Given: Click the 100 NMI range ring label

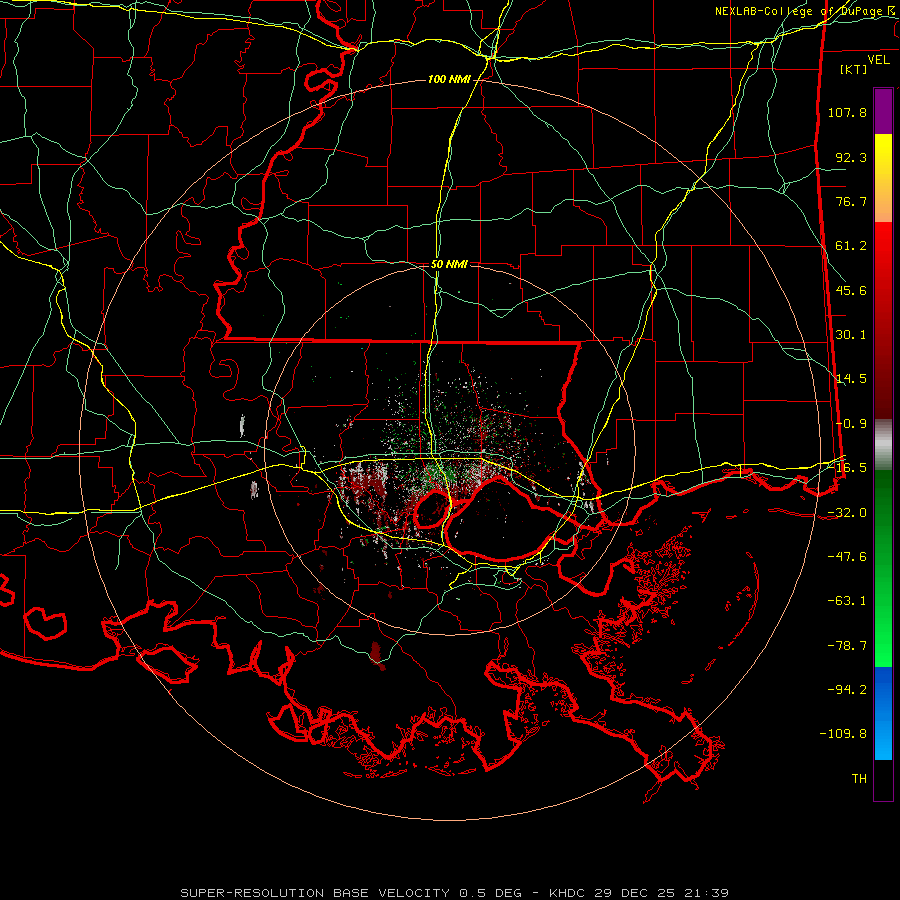Looking at the screenshot, I should click(449, 79).
